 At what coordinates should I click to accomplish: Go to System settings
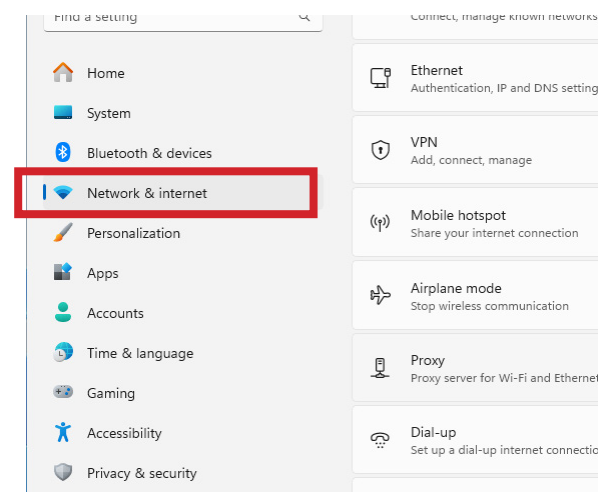pyautogui.click(x=182, y=113)
